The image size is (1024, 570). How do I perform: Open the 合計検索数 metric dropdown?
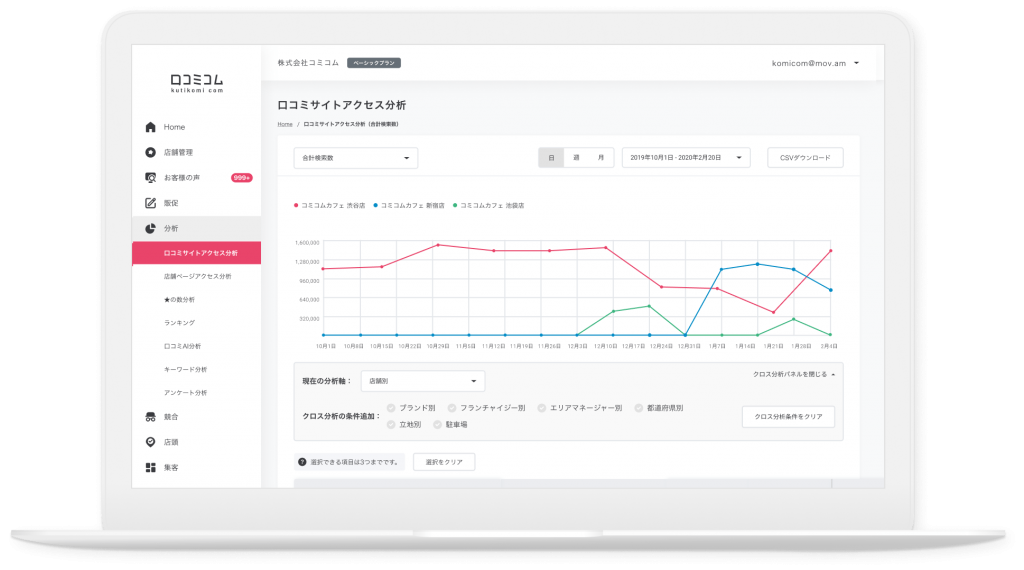pyautogui.click(x=356, y=158)
